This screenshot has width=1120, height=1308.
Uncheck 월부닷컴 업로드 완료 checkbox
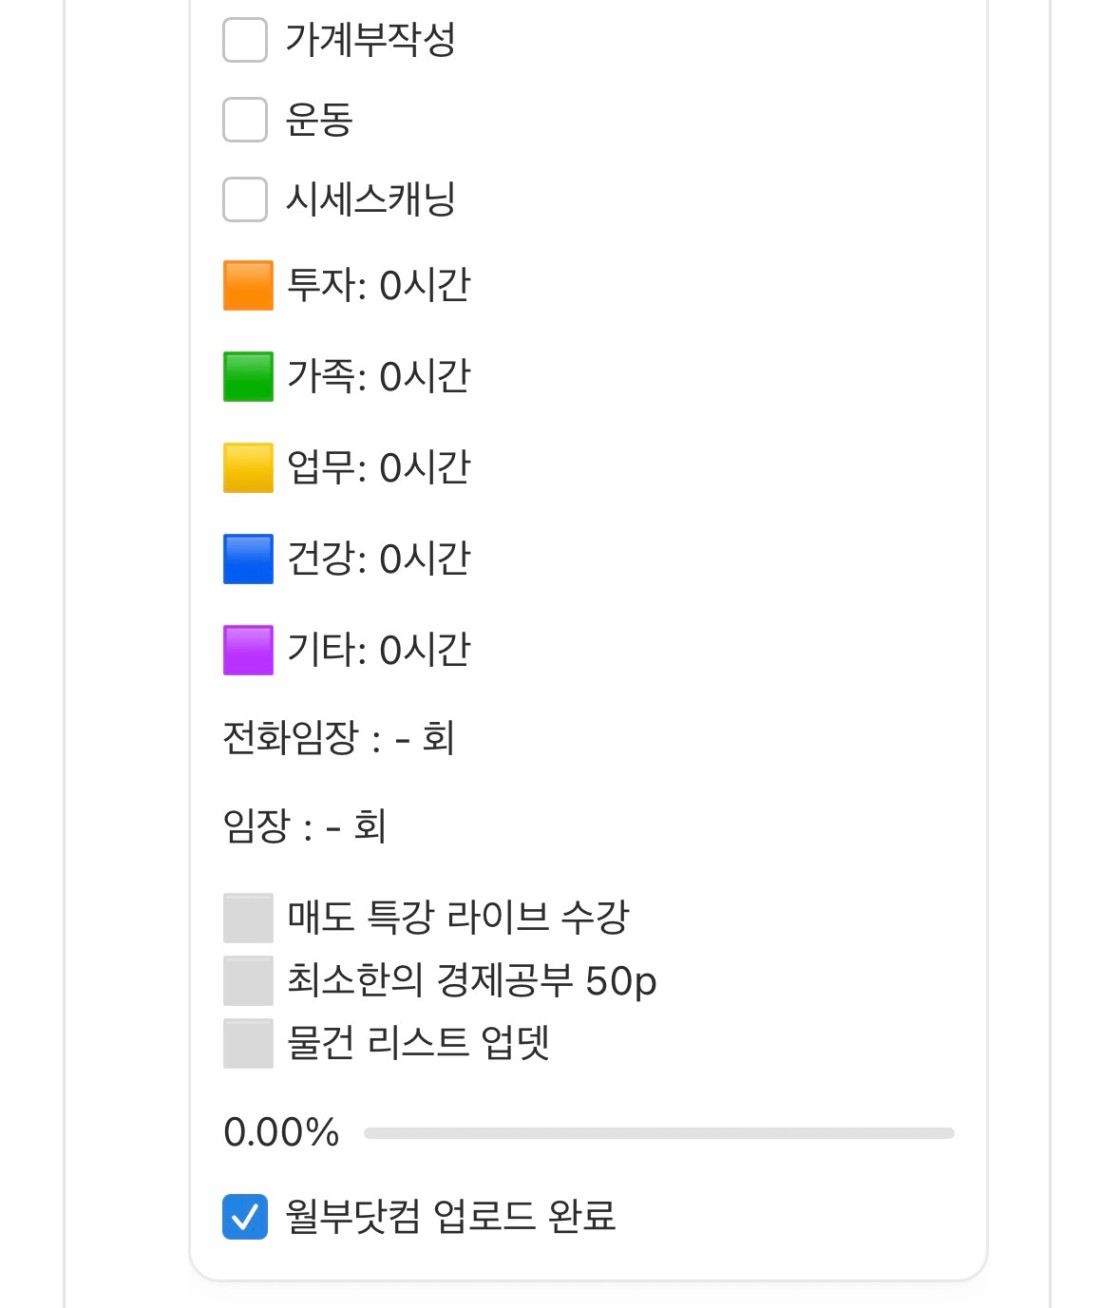(245, 1216)
